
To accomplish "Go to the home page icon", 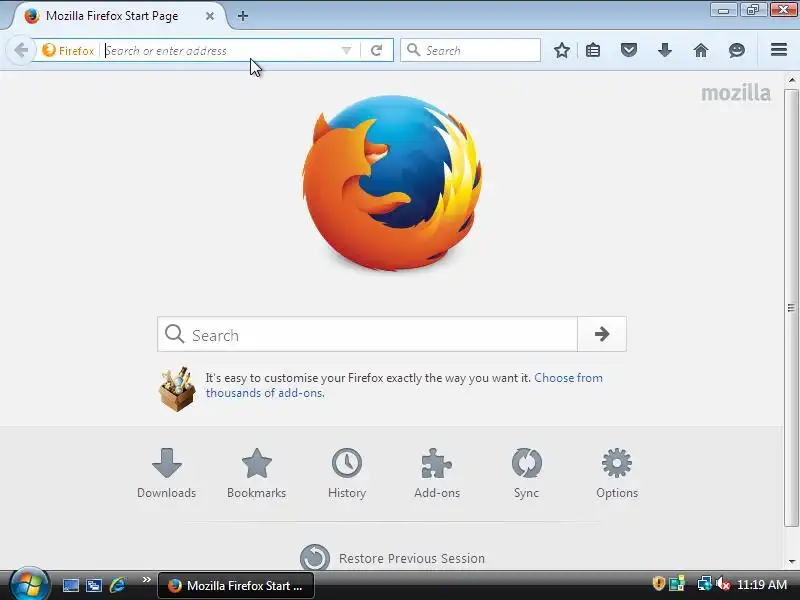I will coord(701,50).
